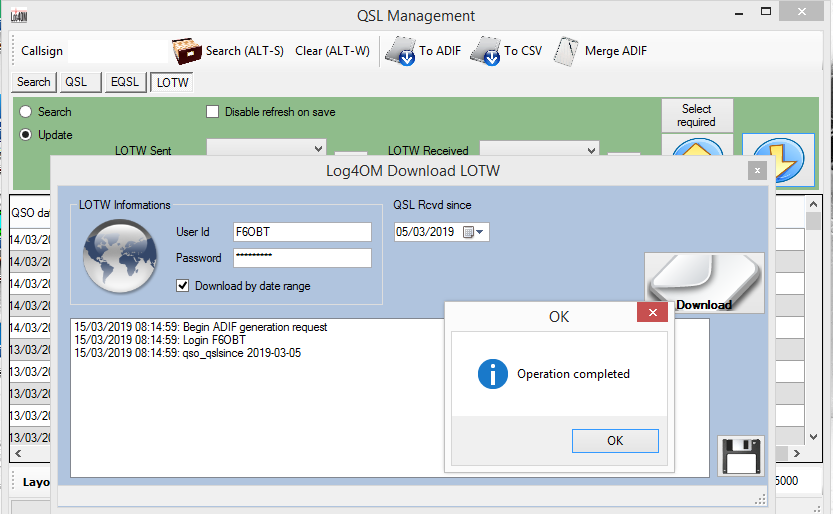Click the resize grip of download window

coord(760,500)
